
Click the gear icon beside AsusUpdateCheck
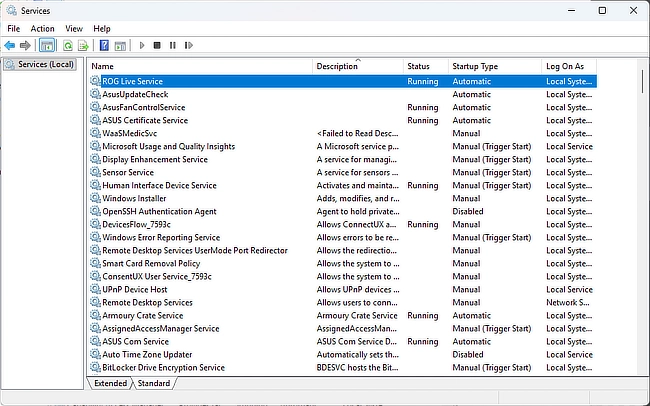click(95, 94)
